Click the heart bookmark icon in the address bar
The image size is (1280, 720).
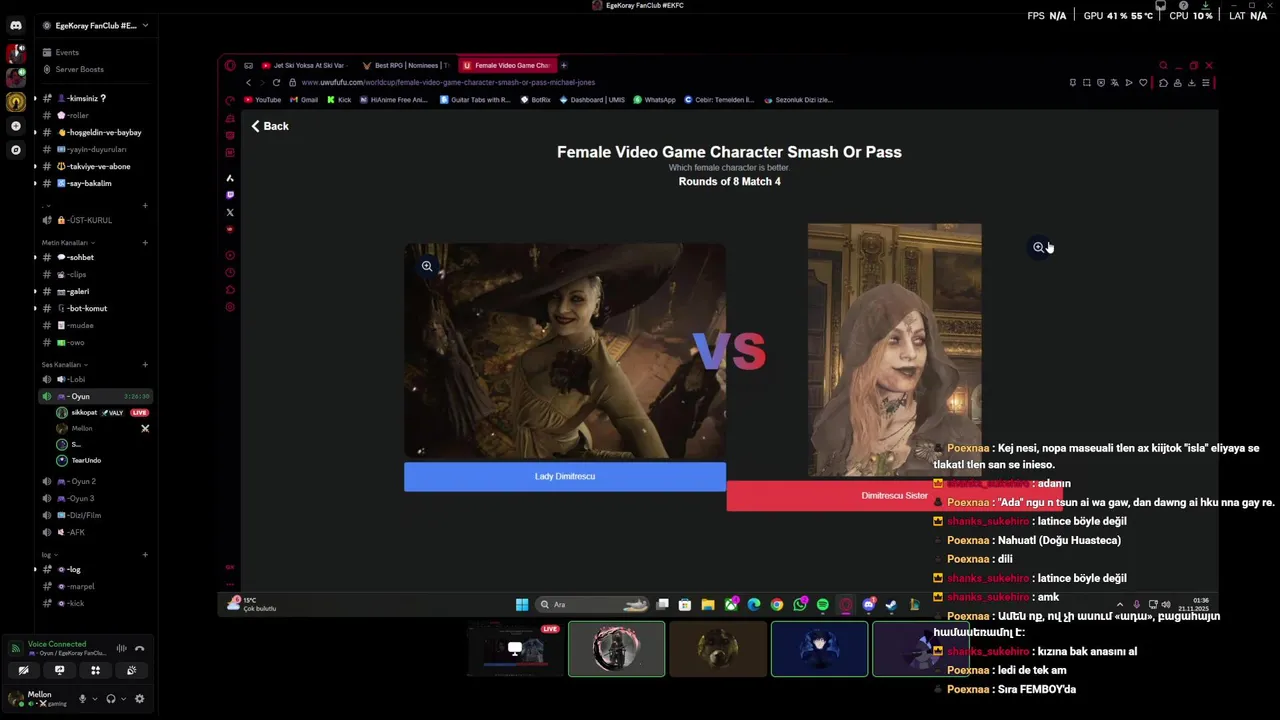click(1143, 82)
